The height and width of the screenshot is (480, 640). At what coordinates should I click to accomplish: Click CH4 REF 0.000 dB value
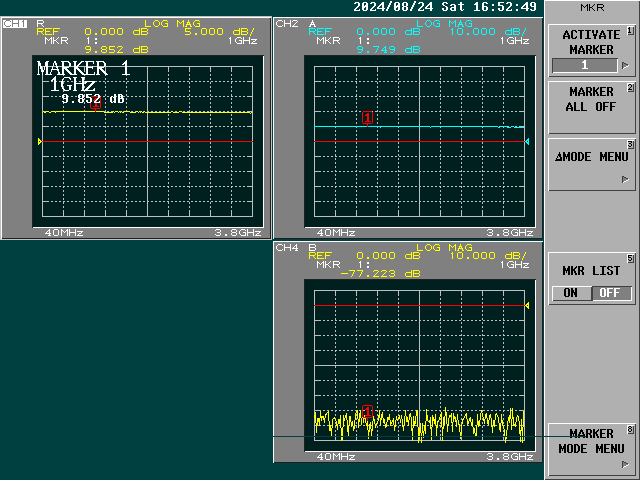tap(388, 256)
